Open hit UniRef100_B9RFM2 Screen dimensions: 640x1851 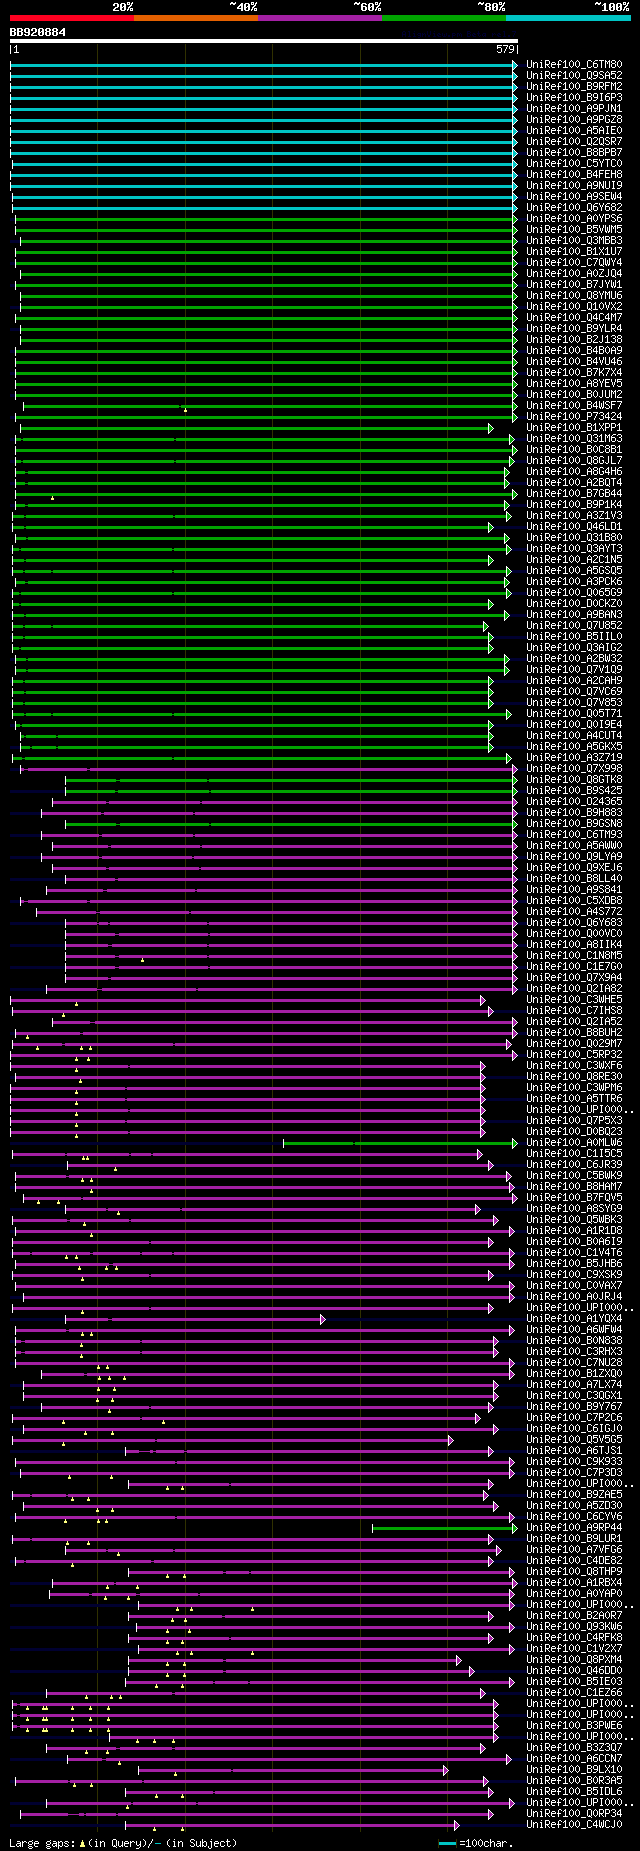[x=574, y=87]
